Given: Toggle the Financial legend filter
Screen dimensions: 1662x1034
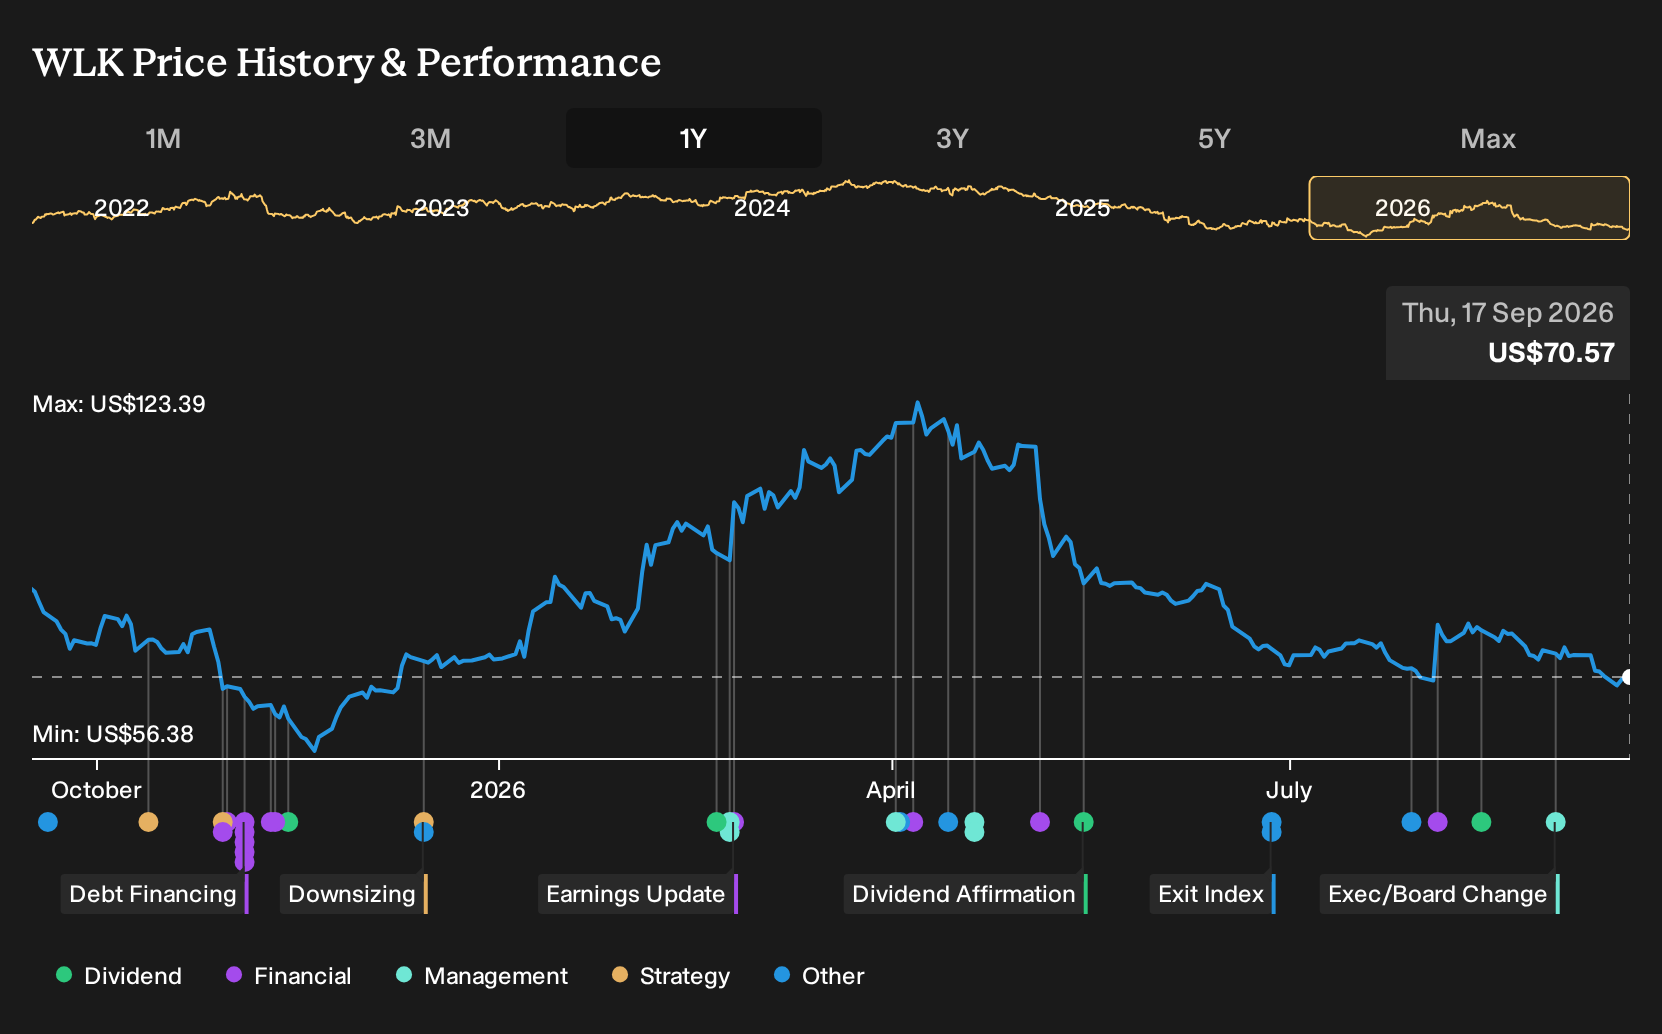Looking at the screenshot, I should (x=289, y=976).
